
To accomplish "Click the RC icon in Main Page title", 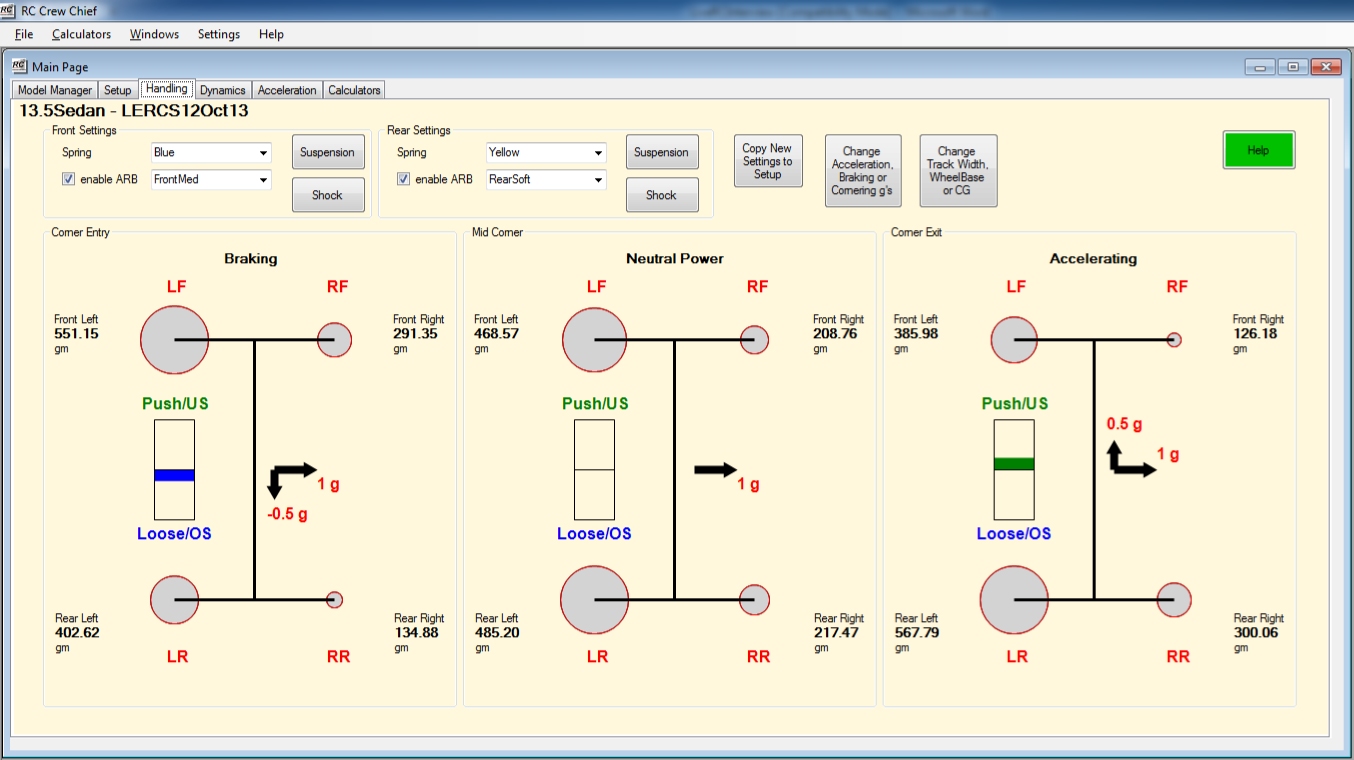I will tap(19, 66).
